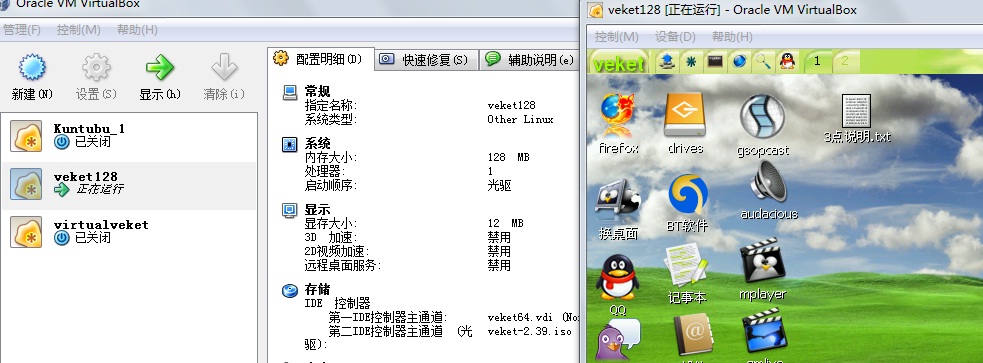Click 128 MB memory size value
The height and width of the screenshot is (363, 983).
(508, 157)
